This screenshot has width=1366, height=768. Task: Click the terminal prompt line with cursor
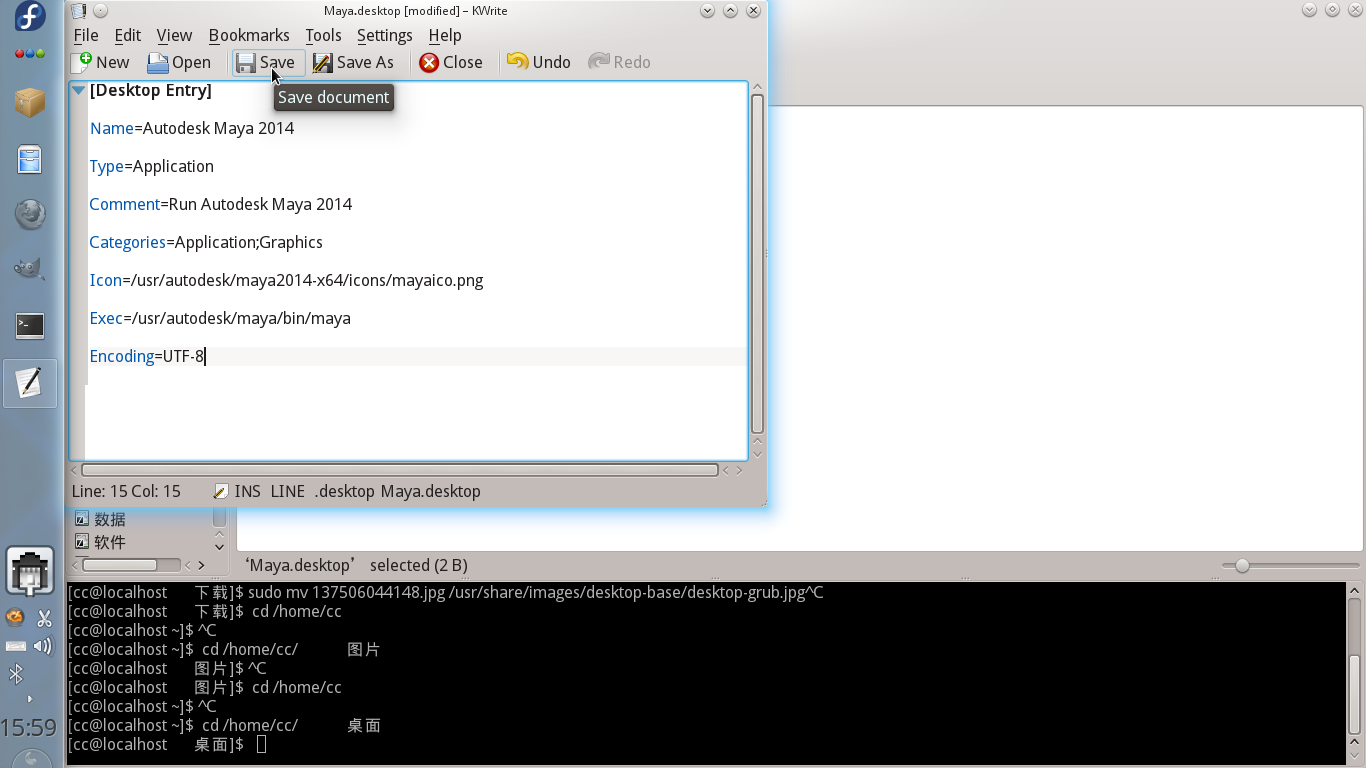click(168, 745)
